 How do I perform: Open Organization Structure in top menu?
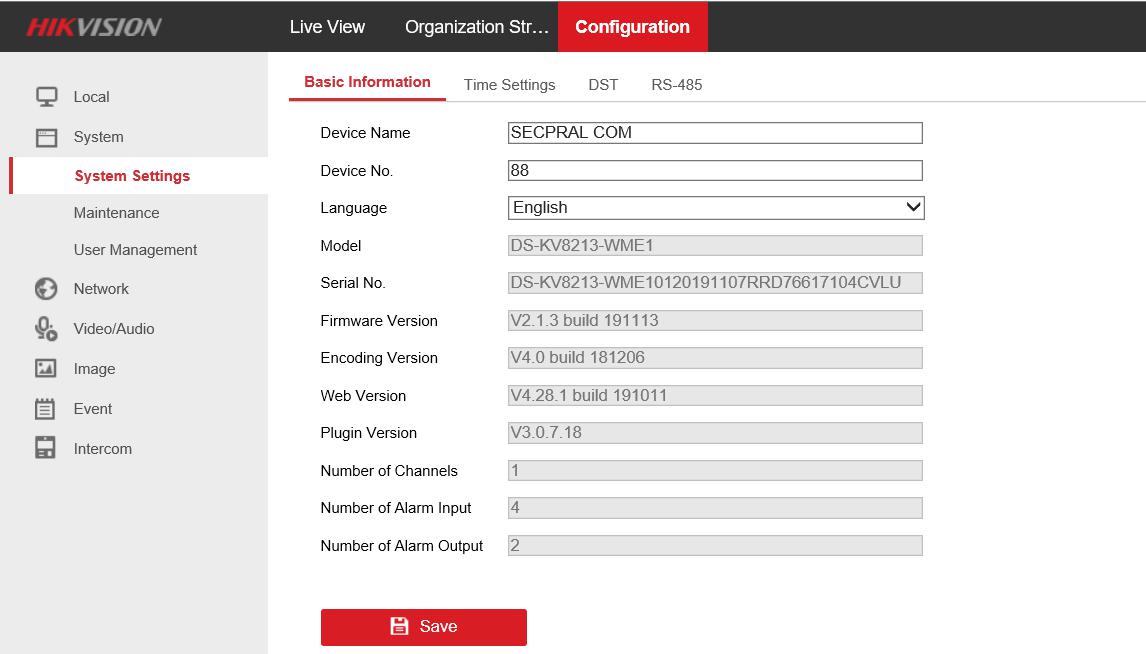[x=477, y=27]
